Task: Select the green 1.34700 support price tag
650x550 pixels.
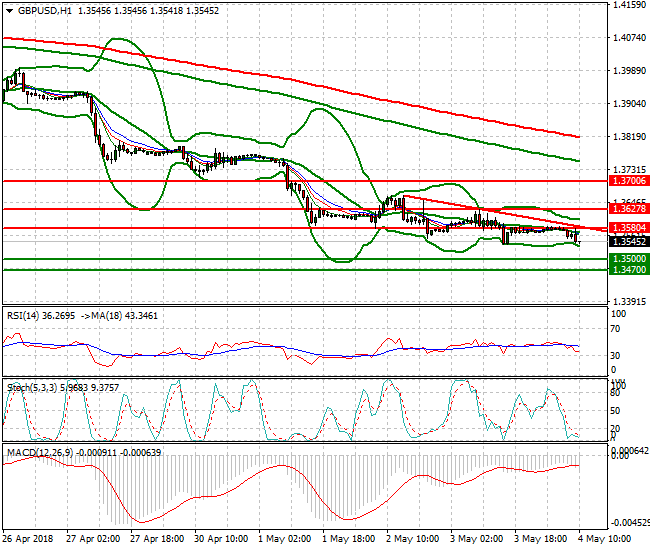Action: click(629, 269)
